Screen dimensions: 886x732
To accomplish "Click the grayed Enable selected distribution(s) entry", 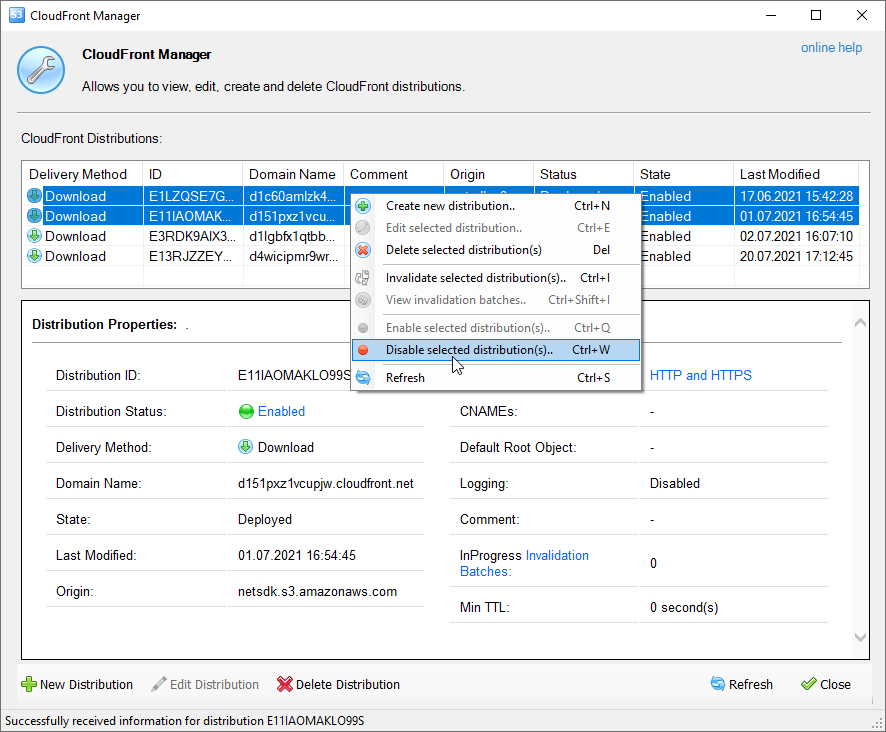I will pos(496,328).
